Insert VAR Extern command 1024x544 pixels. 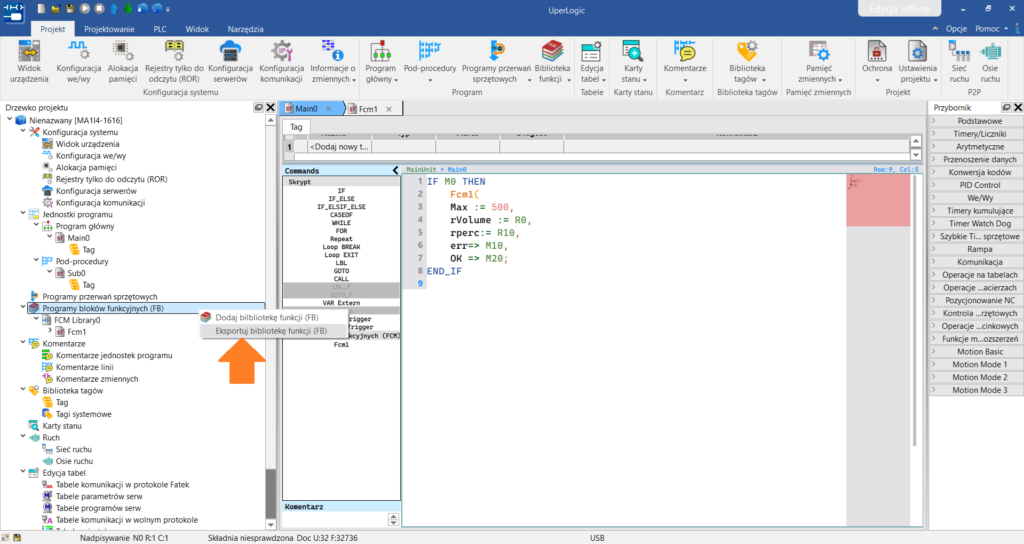341,303
